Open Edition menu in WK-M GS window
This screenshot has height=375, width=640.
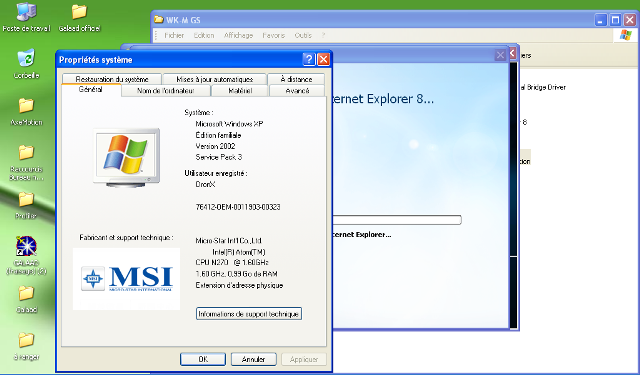coord(204,36)
